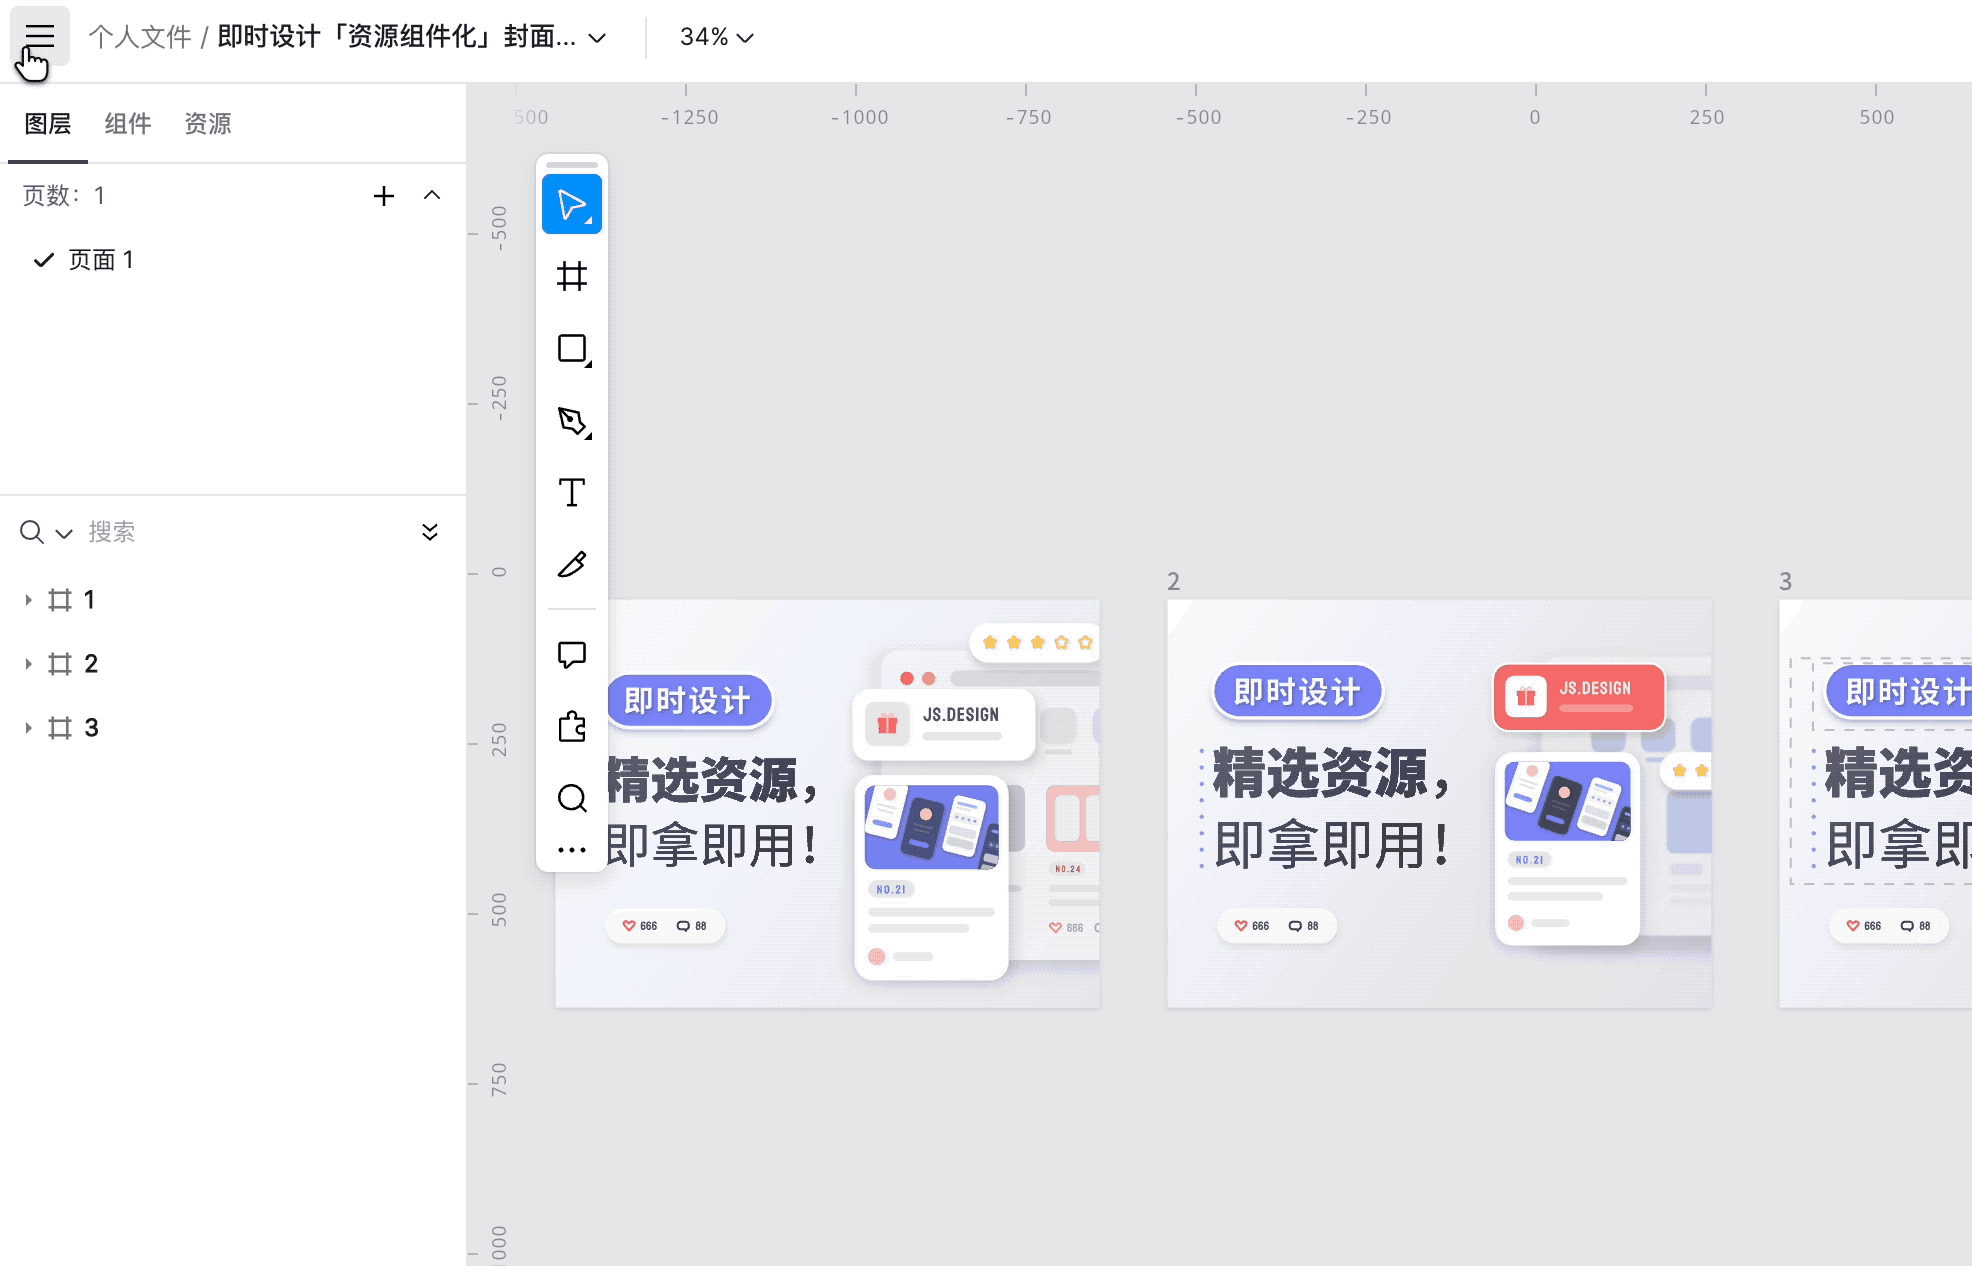Collapse the pages list with chevron
The height and width of the screenshot is (1266, 1972).
[x=432, y=195]
